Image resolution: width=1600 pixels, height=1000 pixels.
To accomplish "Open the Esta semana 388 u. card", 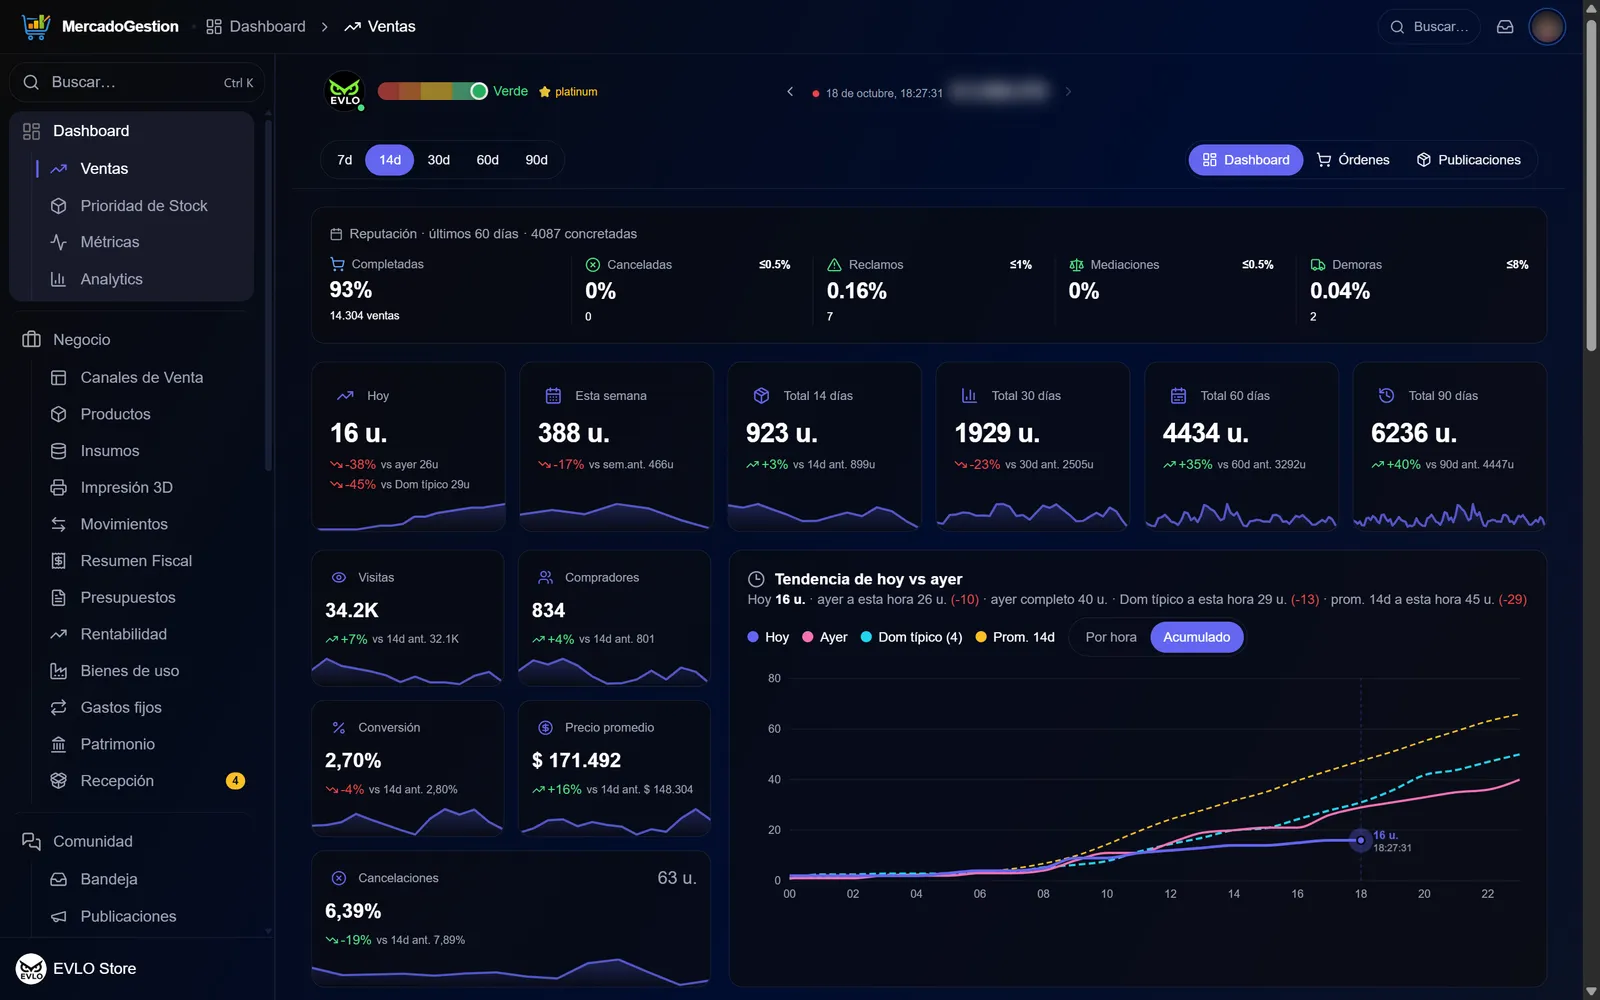I will (x=616, y=447).
